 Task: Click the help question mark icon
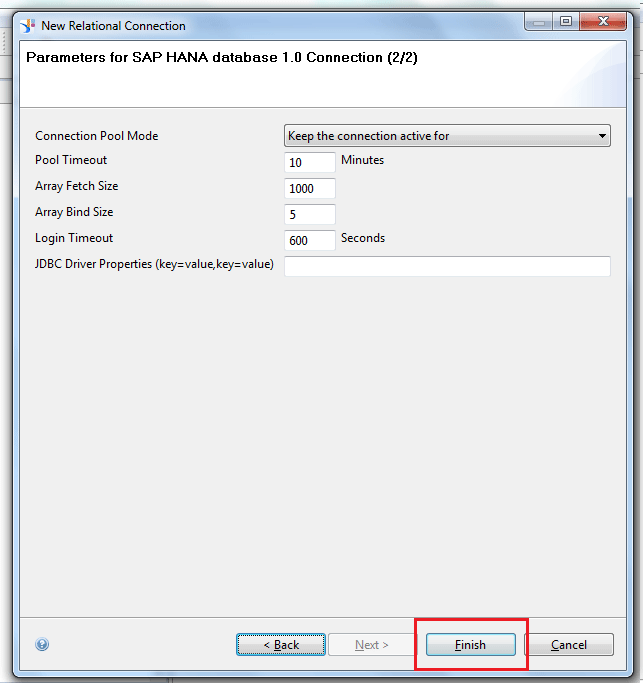point(42,644)
